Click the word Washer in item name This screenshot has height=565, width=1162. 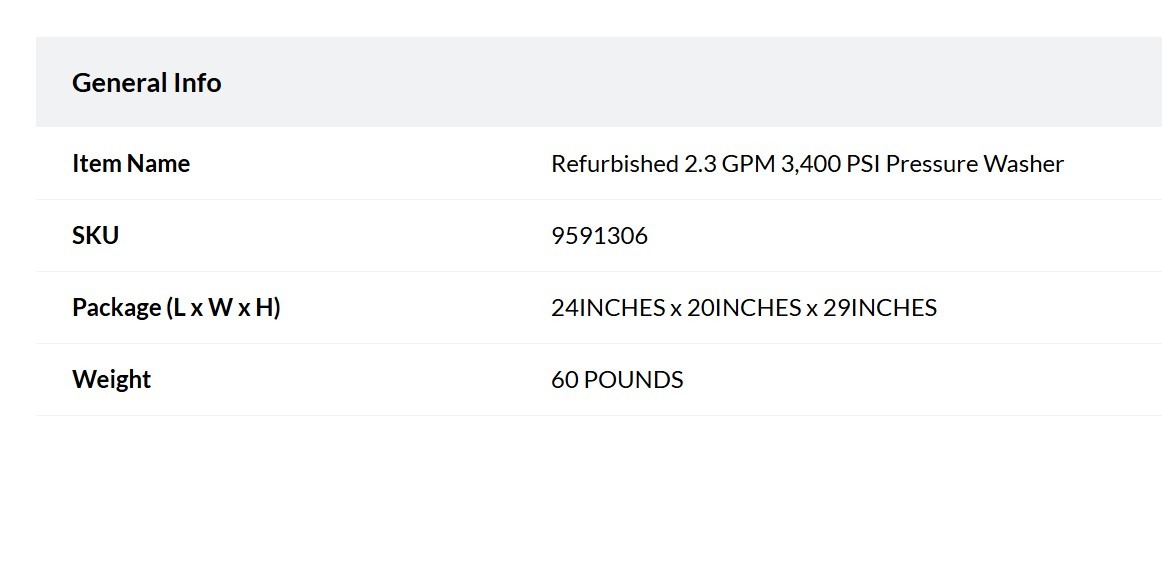point(1024,164)
